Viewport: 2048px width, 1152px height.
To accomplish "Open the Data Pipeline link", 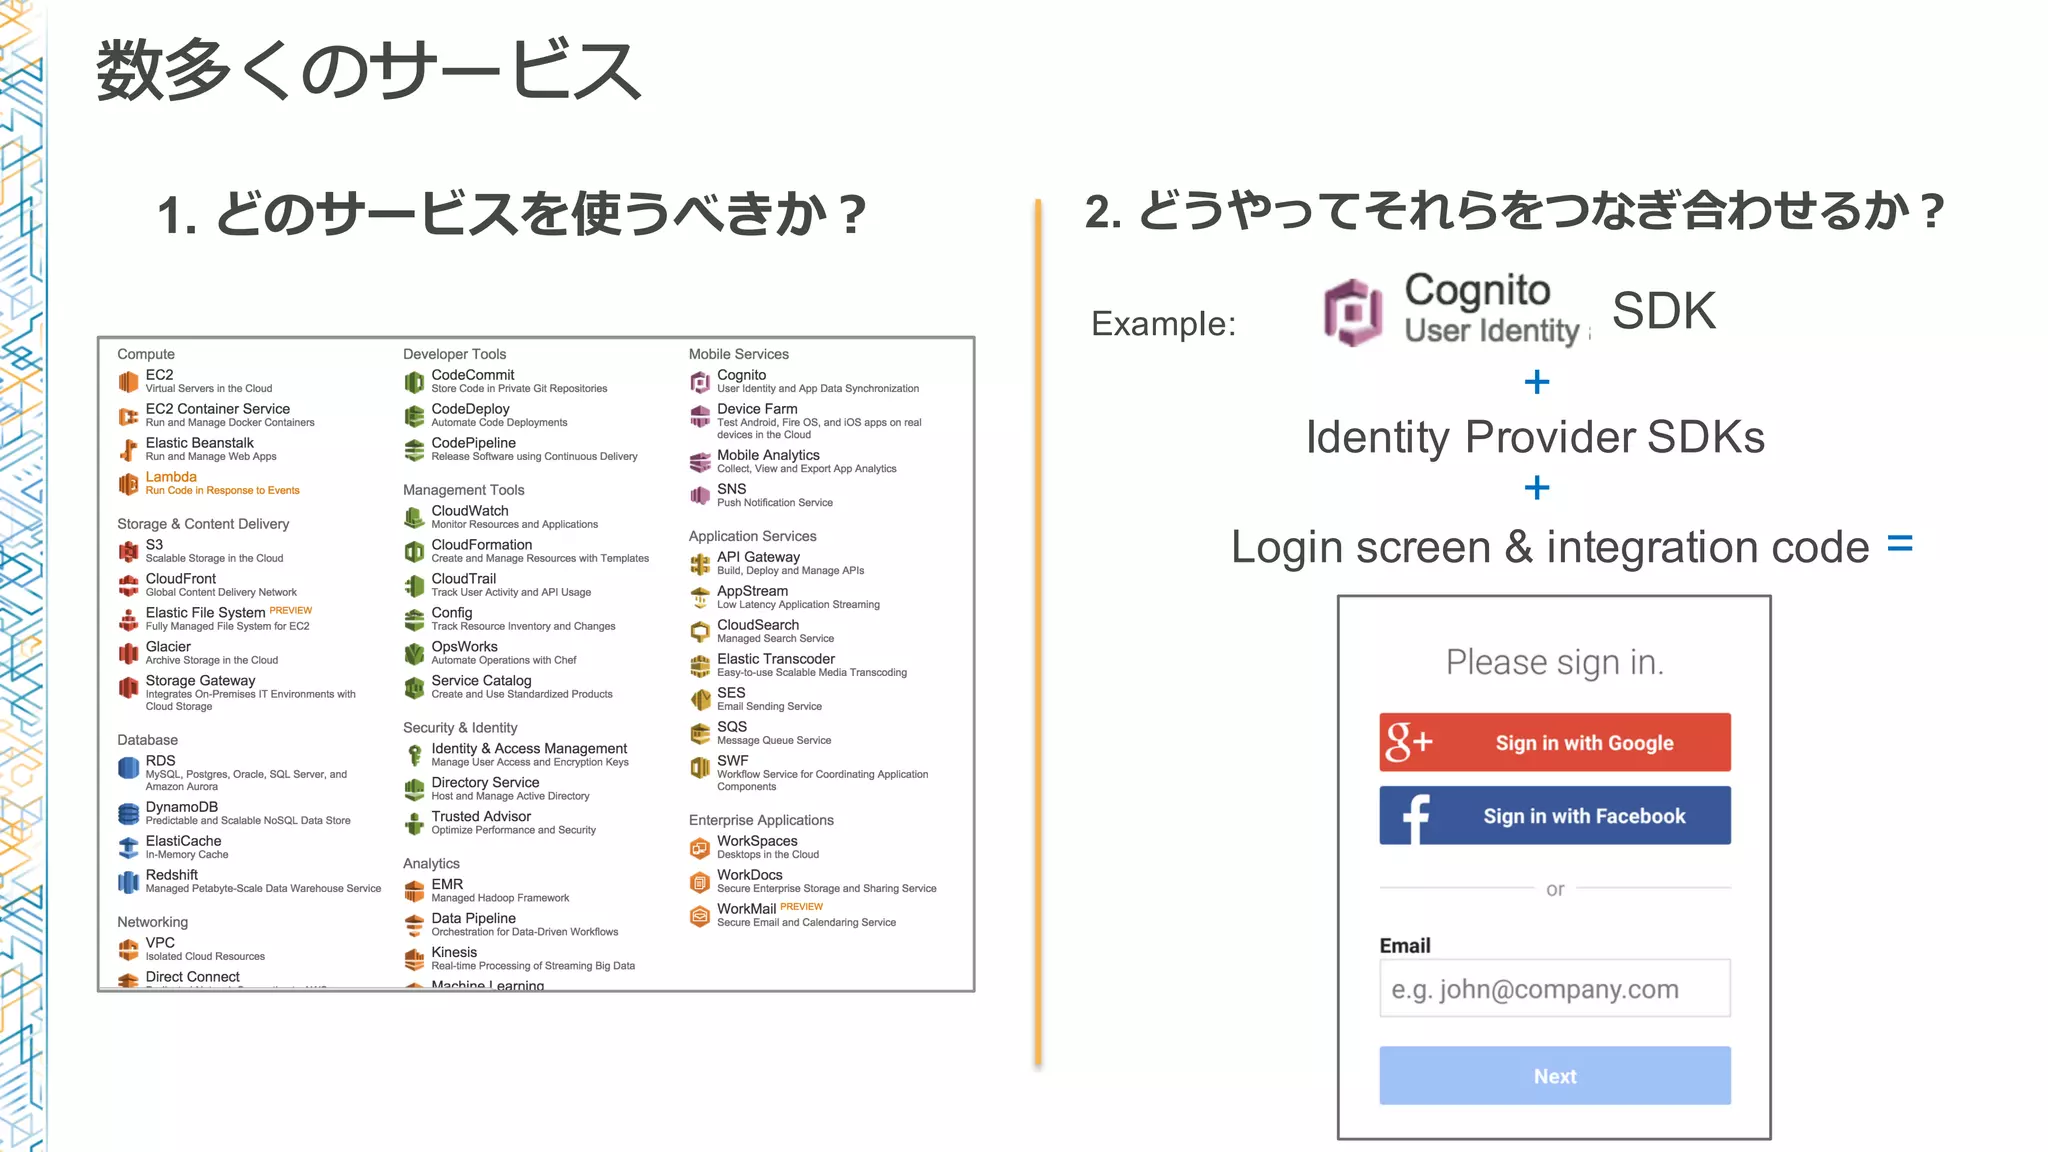I will (x=473, y=919).
